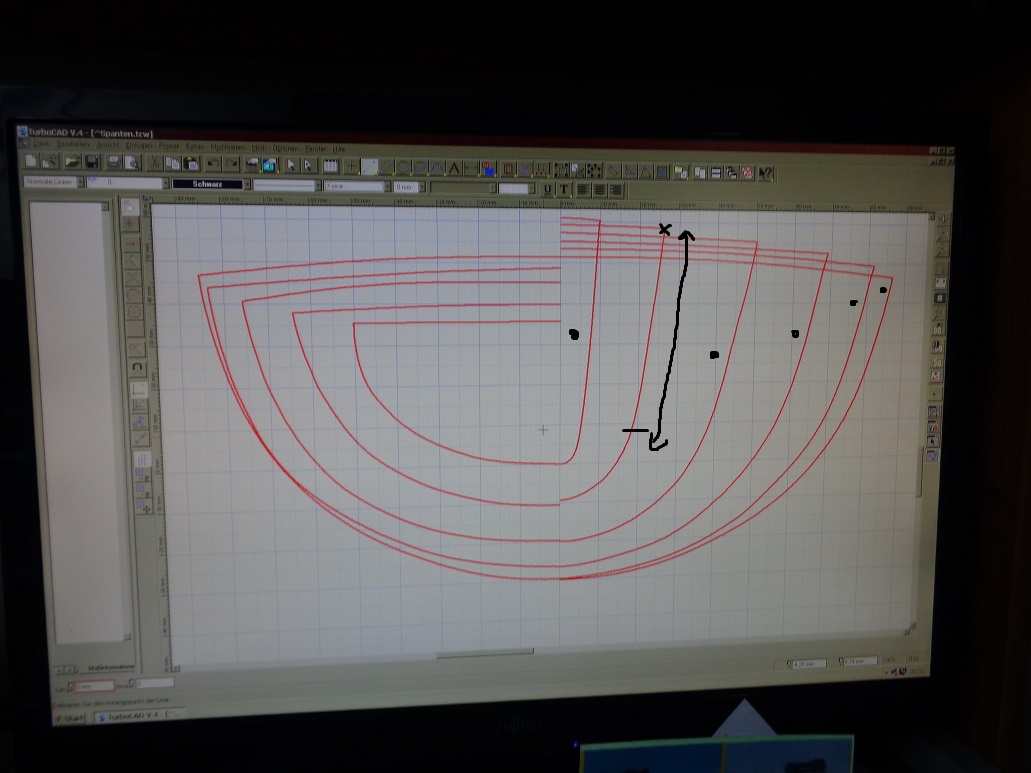Toggle underline 'U' text formatting

coord(548,189)
